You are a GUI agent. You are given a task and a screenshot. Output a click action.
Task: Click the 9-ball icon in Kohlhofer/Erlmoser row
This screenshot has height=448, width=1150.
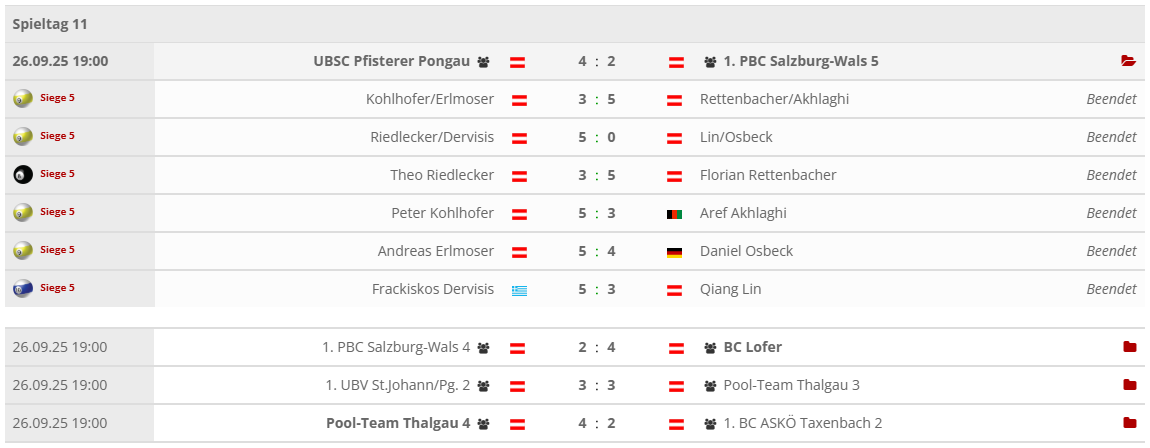click(x=23, y=99)
